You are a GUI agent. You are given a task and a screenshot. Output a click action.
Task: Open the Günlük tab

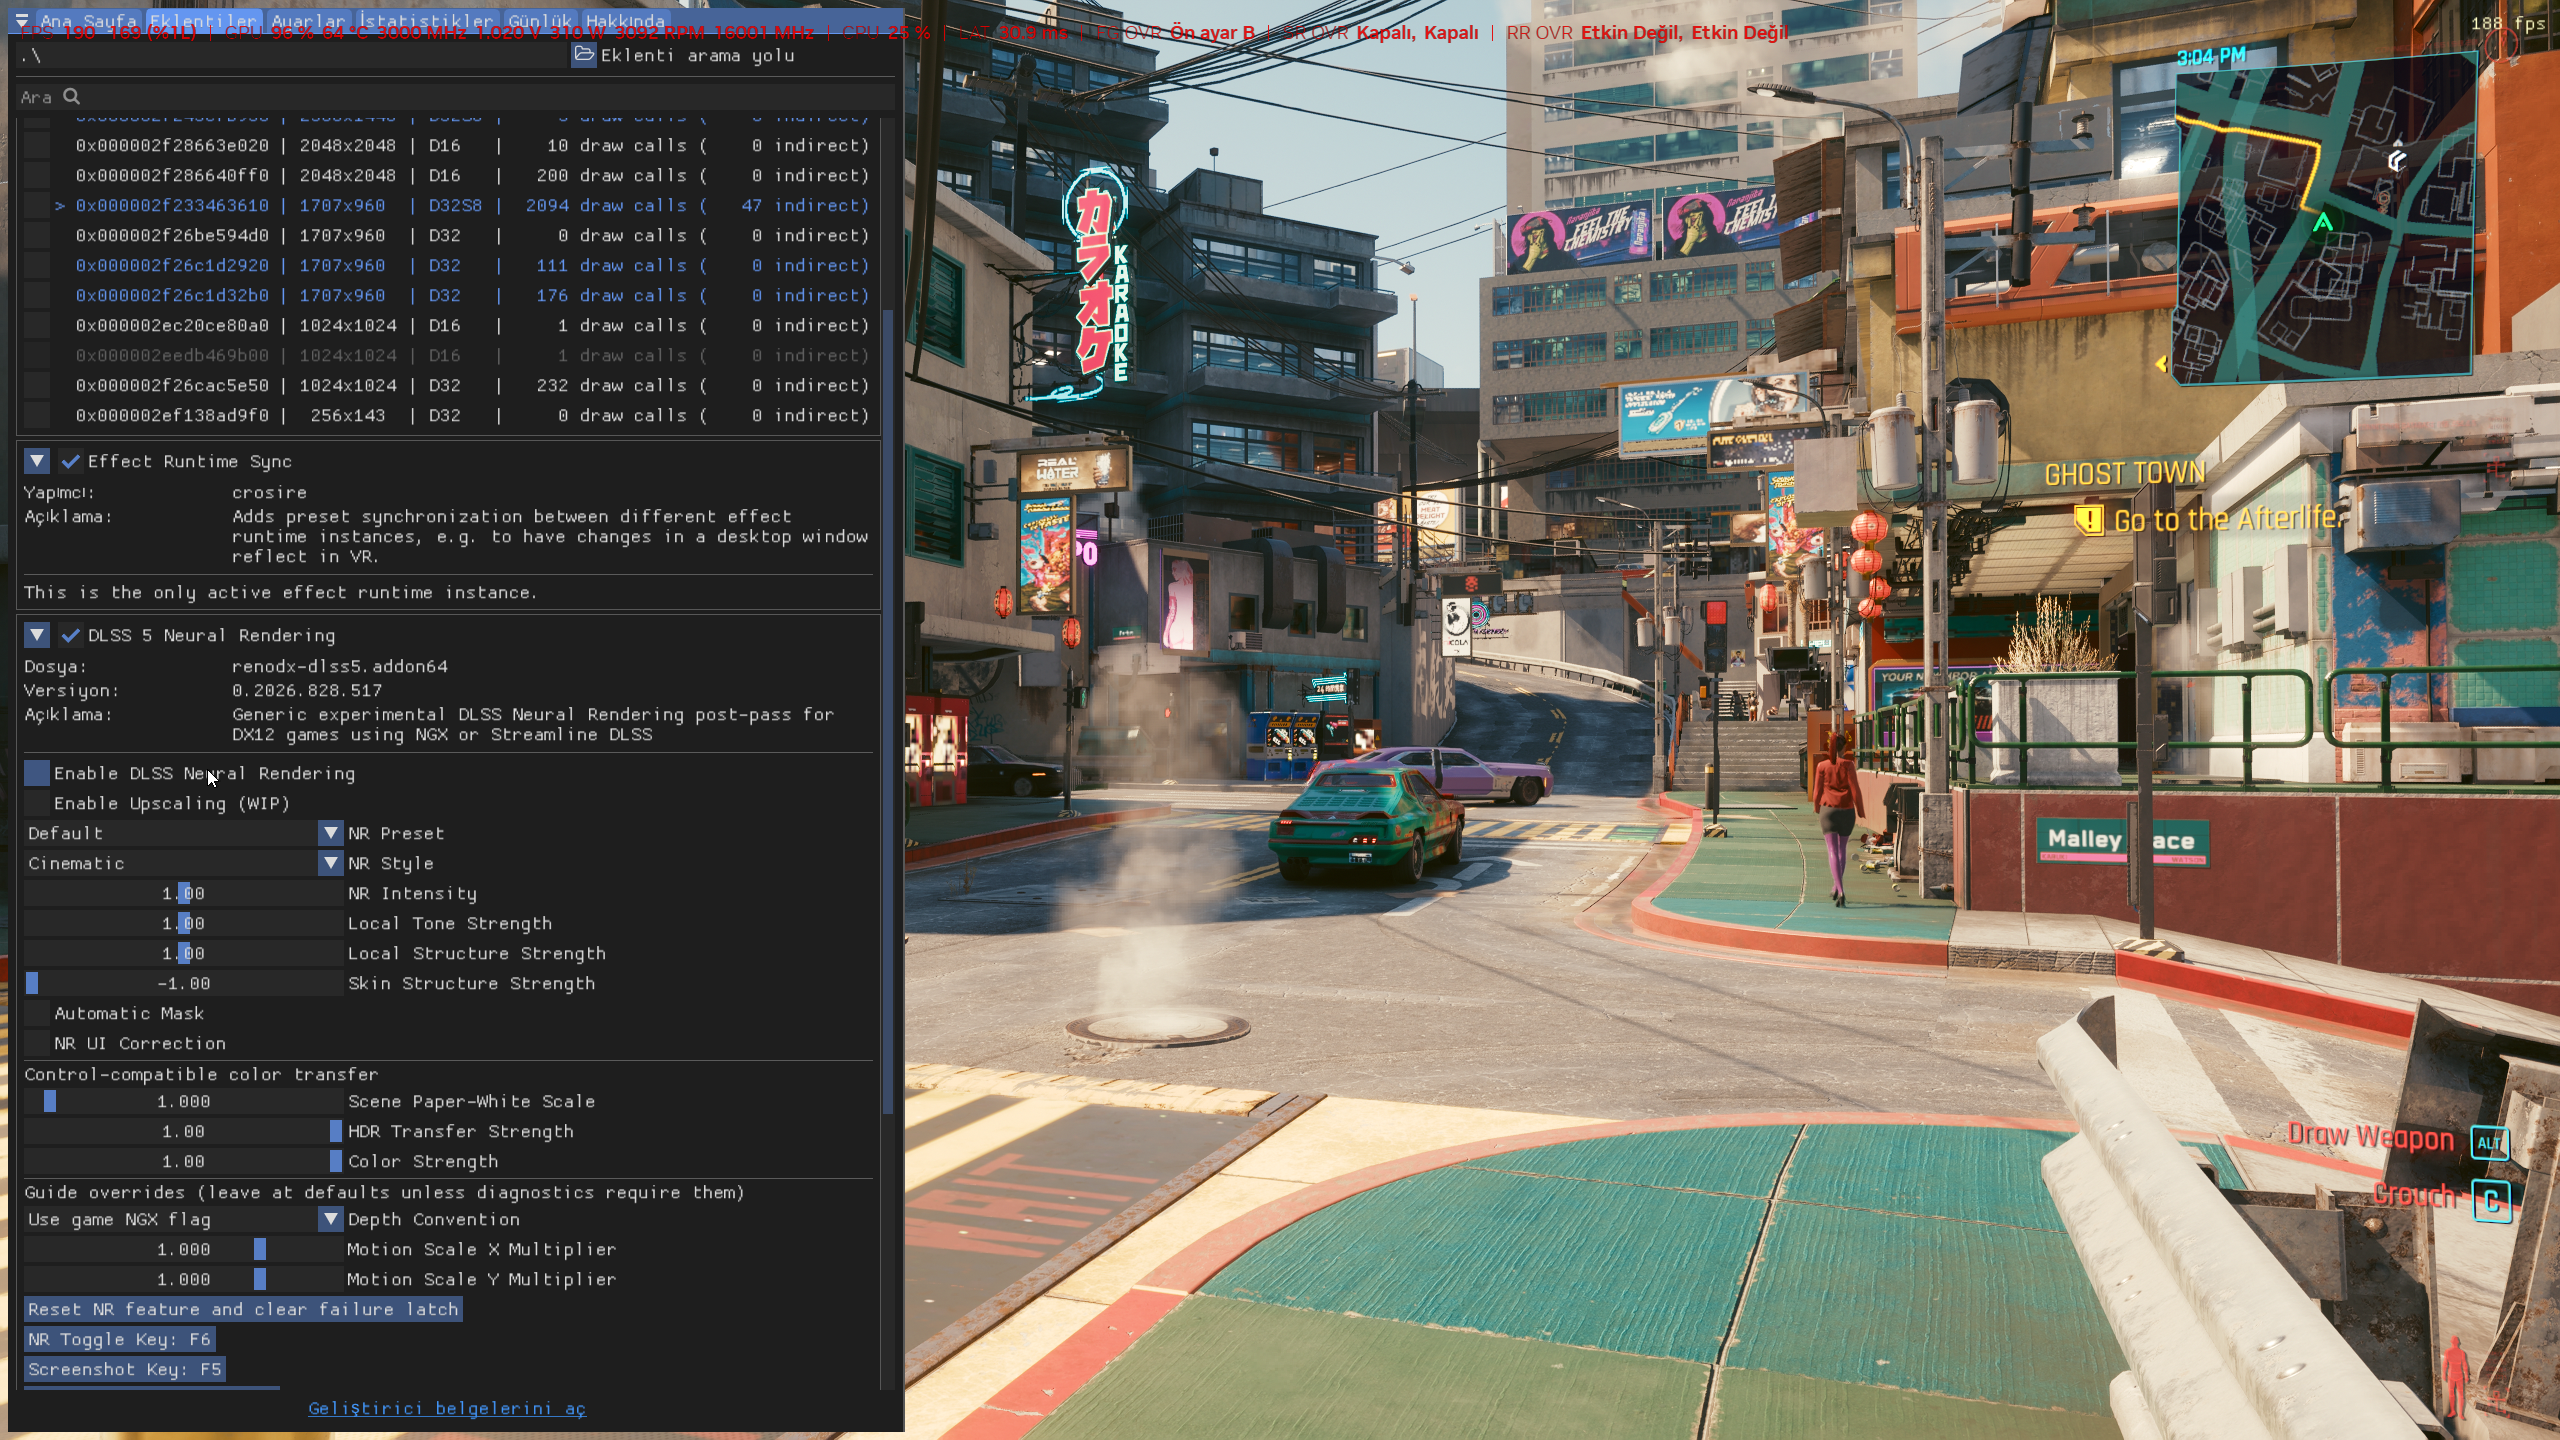[540, 21]
